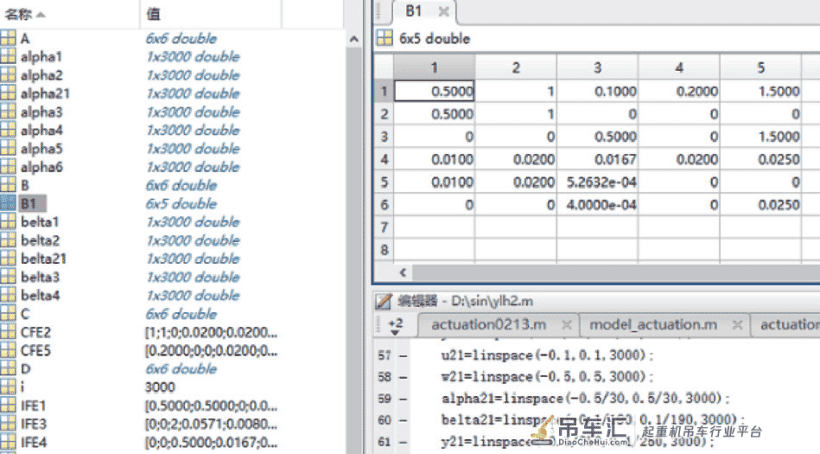820x454 pixels.
Task: Select the belta2 workspace variable
Action: [40, 241]
